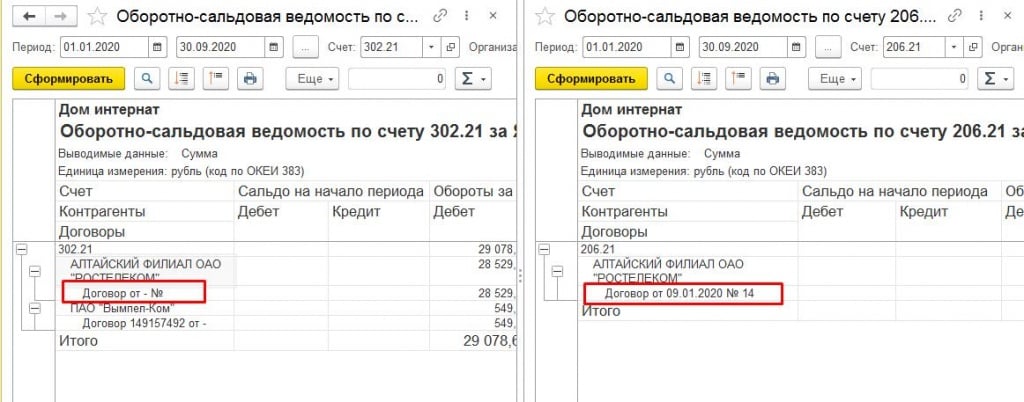
Task: Open the Еще menu in right window
Action: click(836, 79)
